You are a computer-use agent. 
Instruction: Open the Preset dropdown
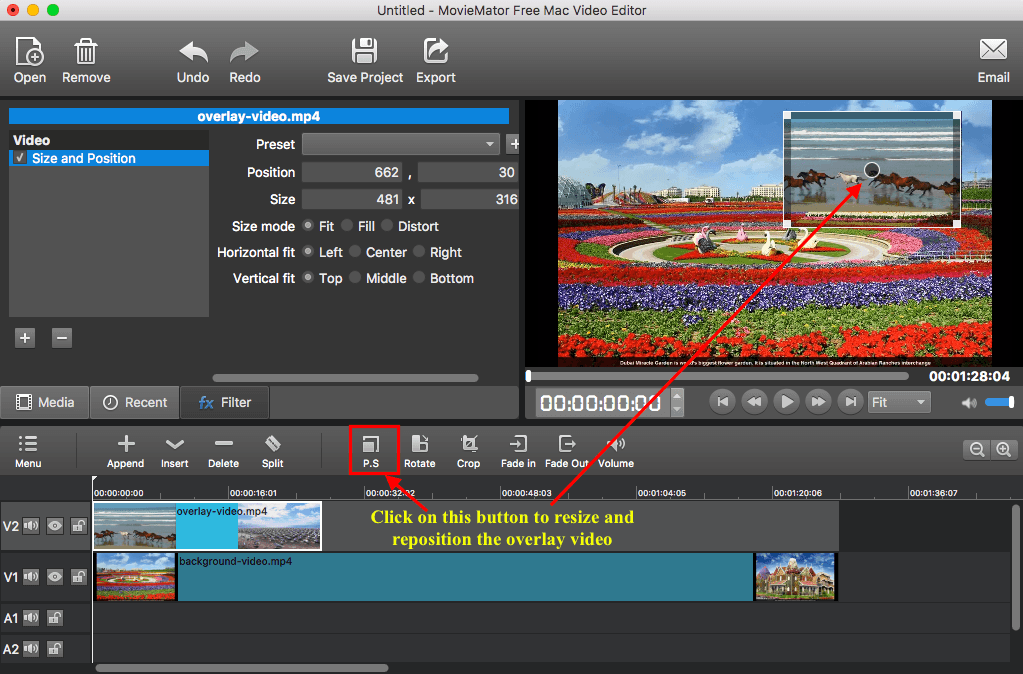coord(400,144)
